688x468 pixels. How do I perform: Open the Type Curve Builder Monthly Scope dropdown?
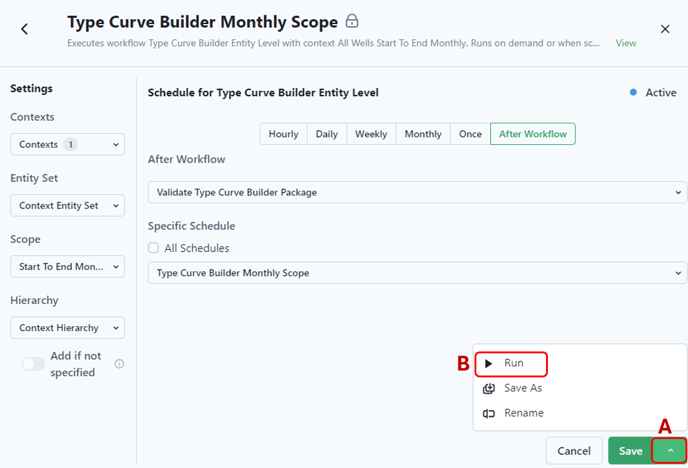coord(417,273)
